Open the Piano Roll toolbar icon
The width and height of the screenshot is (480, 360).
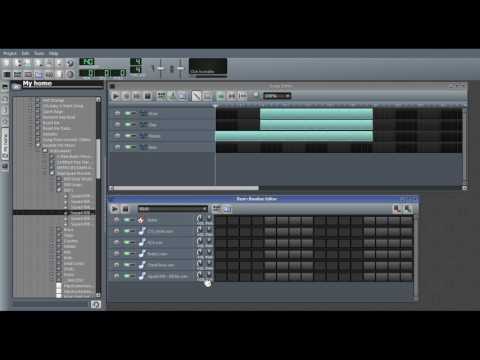click(x=28, y=74)
